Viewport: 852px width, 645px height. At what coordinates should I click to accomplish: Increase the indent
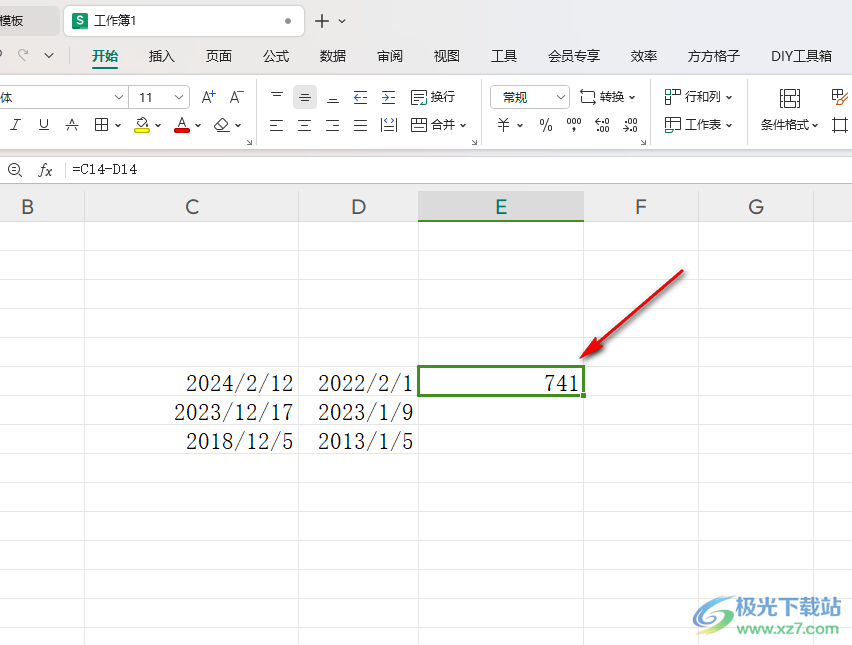click(389, 97)
